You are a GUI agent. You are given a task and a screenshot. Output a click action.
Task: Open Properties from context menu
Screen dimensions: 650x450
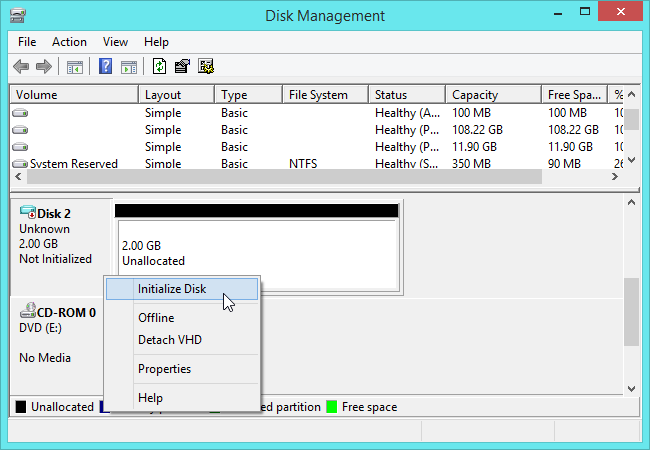tap(182, 369)
